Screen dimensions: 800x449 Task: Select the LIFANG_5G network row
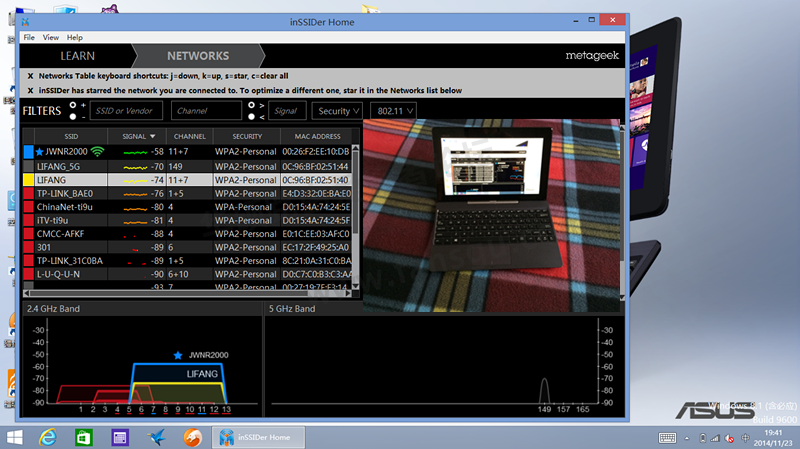[188, 166]
